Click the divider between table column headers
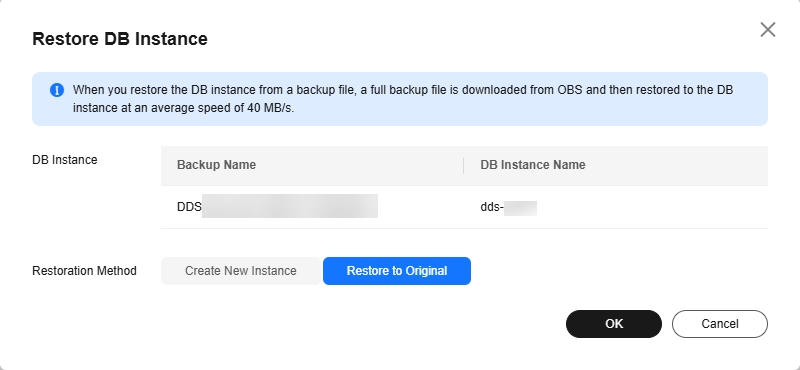The height and width of the screenshot is (370, 800). pos(464,165)
